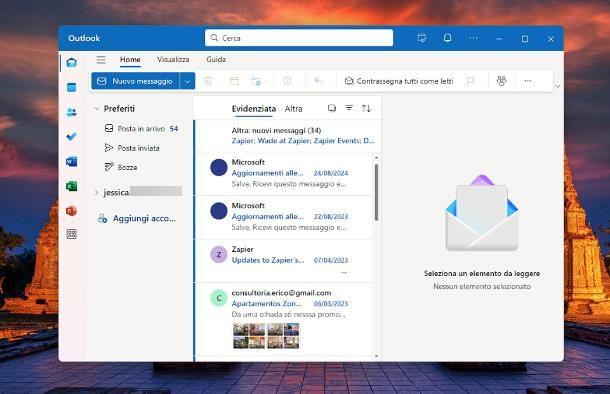Open Microsoft email dated 24/08/2024

284,173
